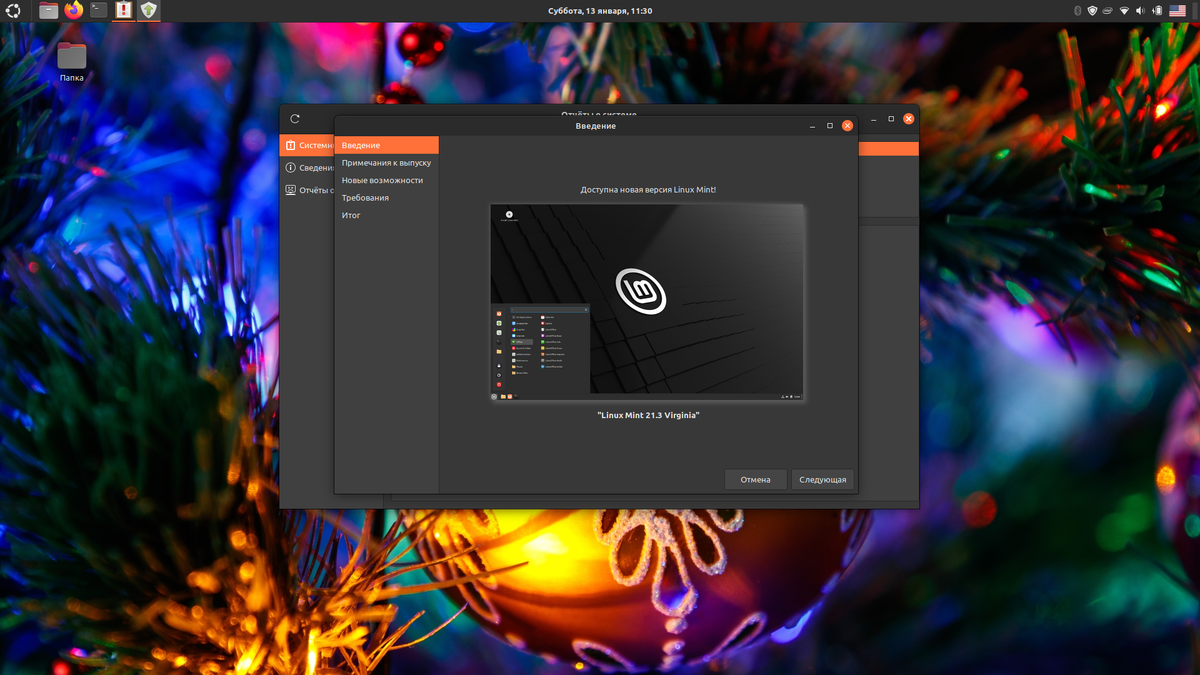Maximize the System Reports window behind
This screenshot has height=675, width=1200.
pos(891,118)
